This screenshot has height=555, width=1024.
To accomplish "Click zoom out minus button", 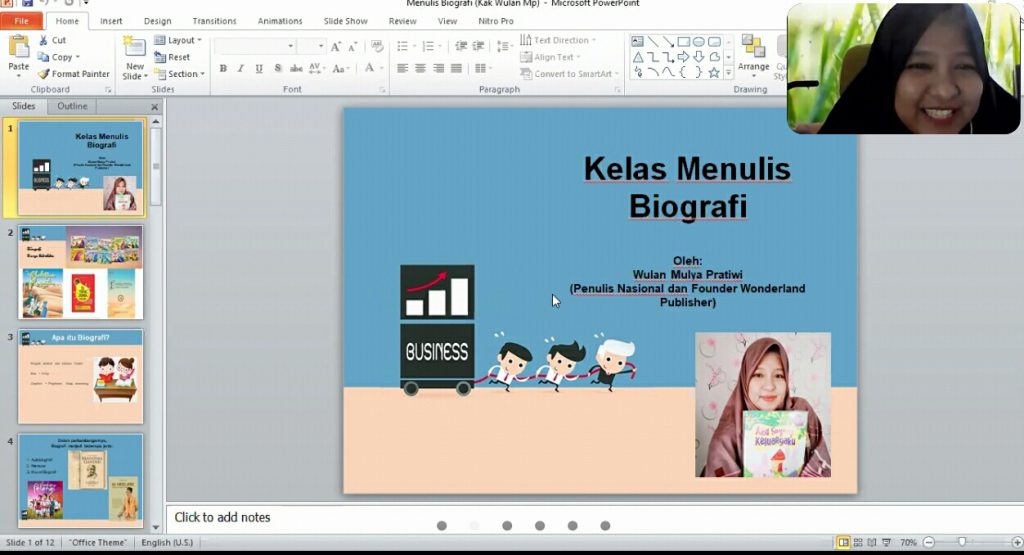I will (929, 543).
